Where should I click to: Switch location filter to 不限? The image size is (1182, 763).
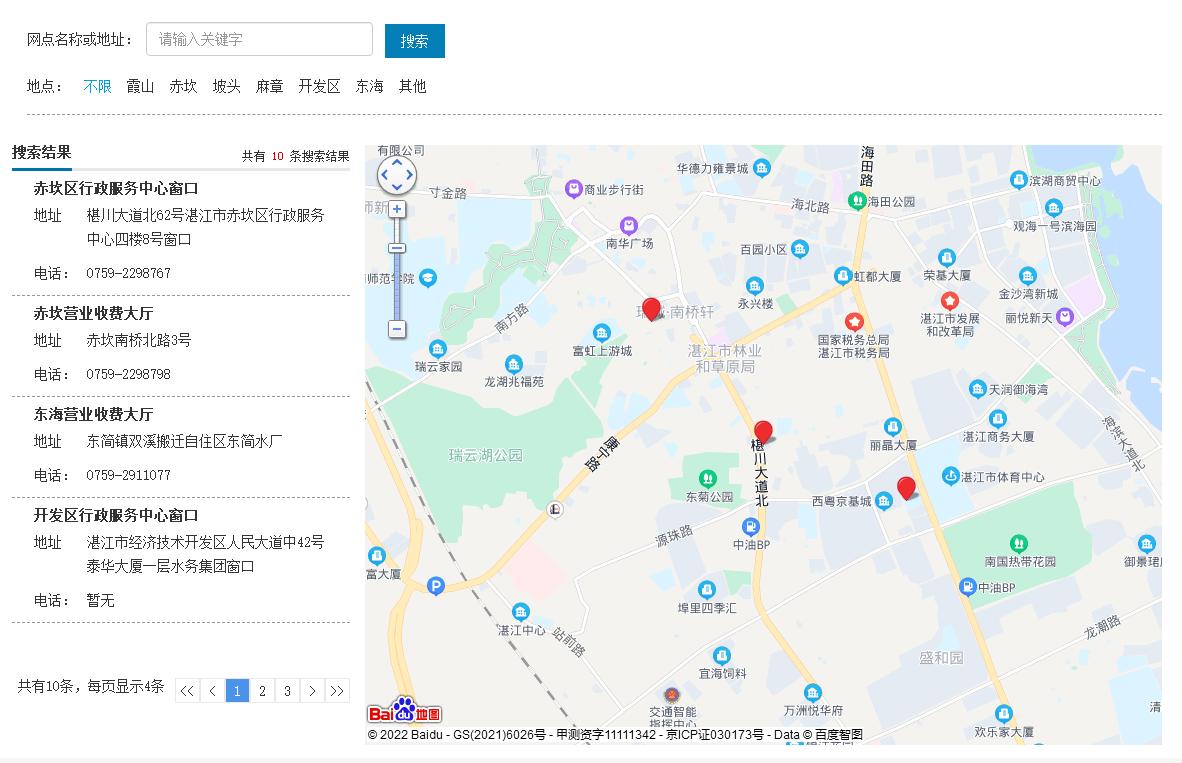(97, 86)
